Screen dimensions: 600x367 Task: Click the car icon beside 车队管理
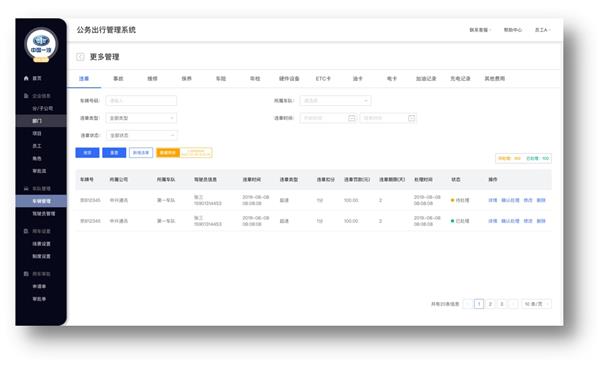(26, 189)
